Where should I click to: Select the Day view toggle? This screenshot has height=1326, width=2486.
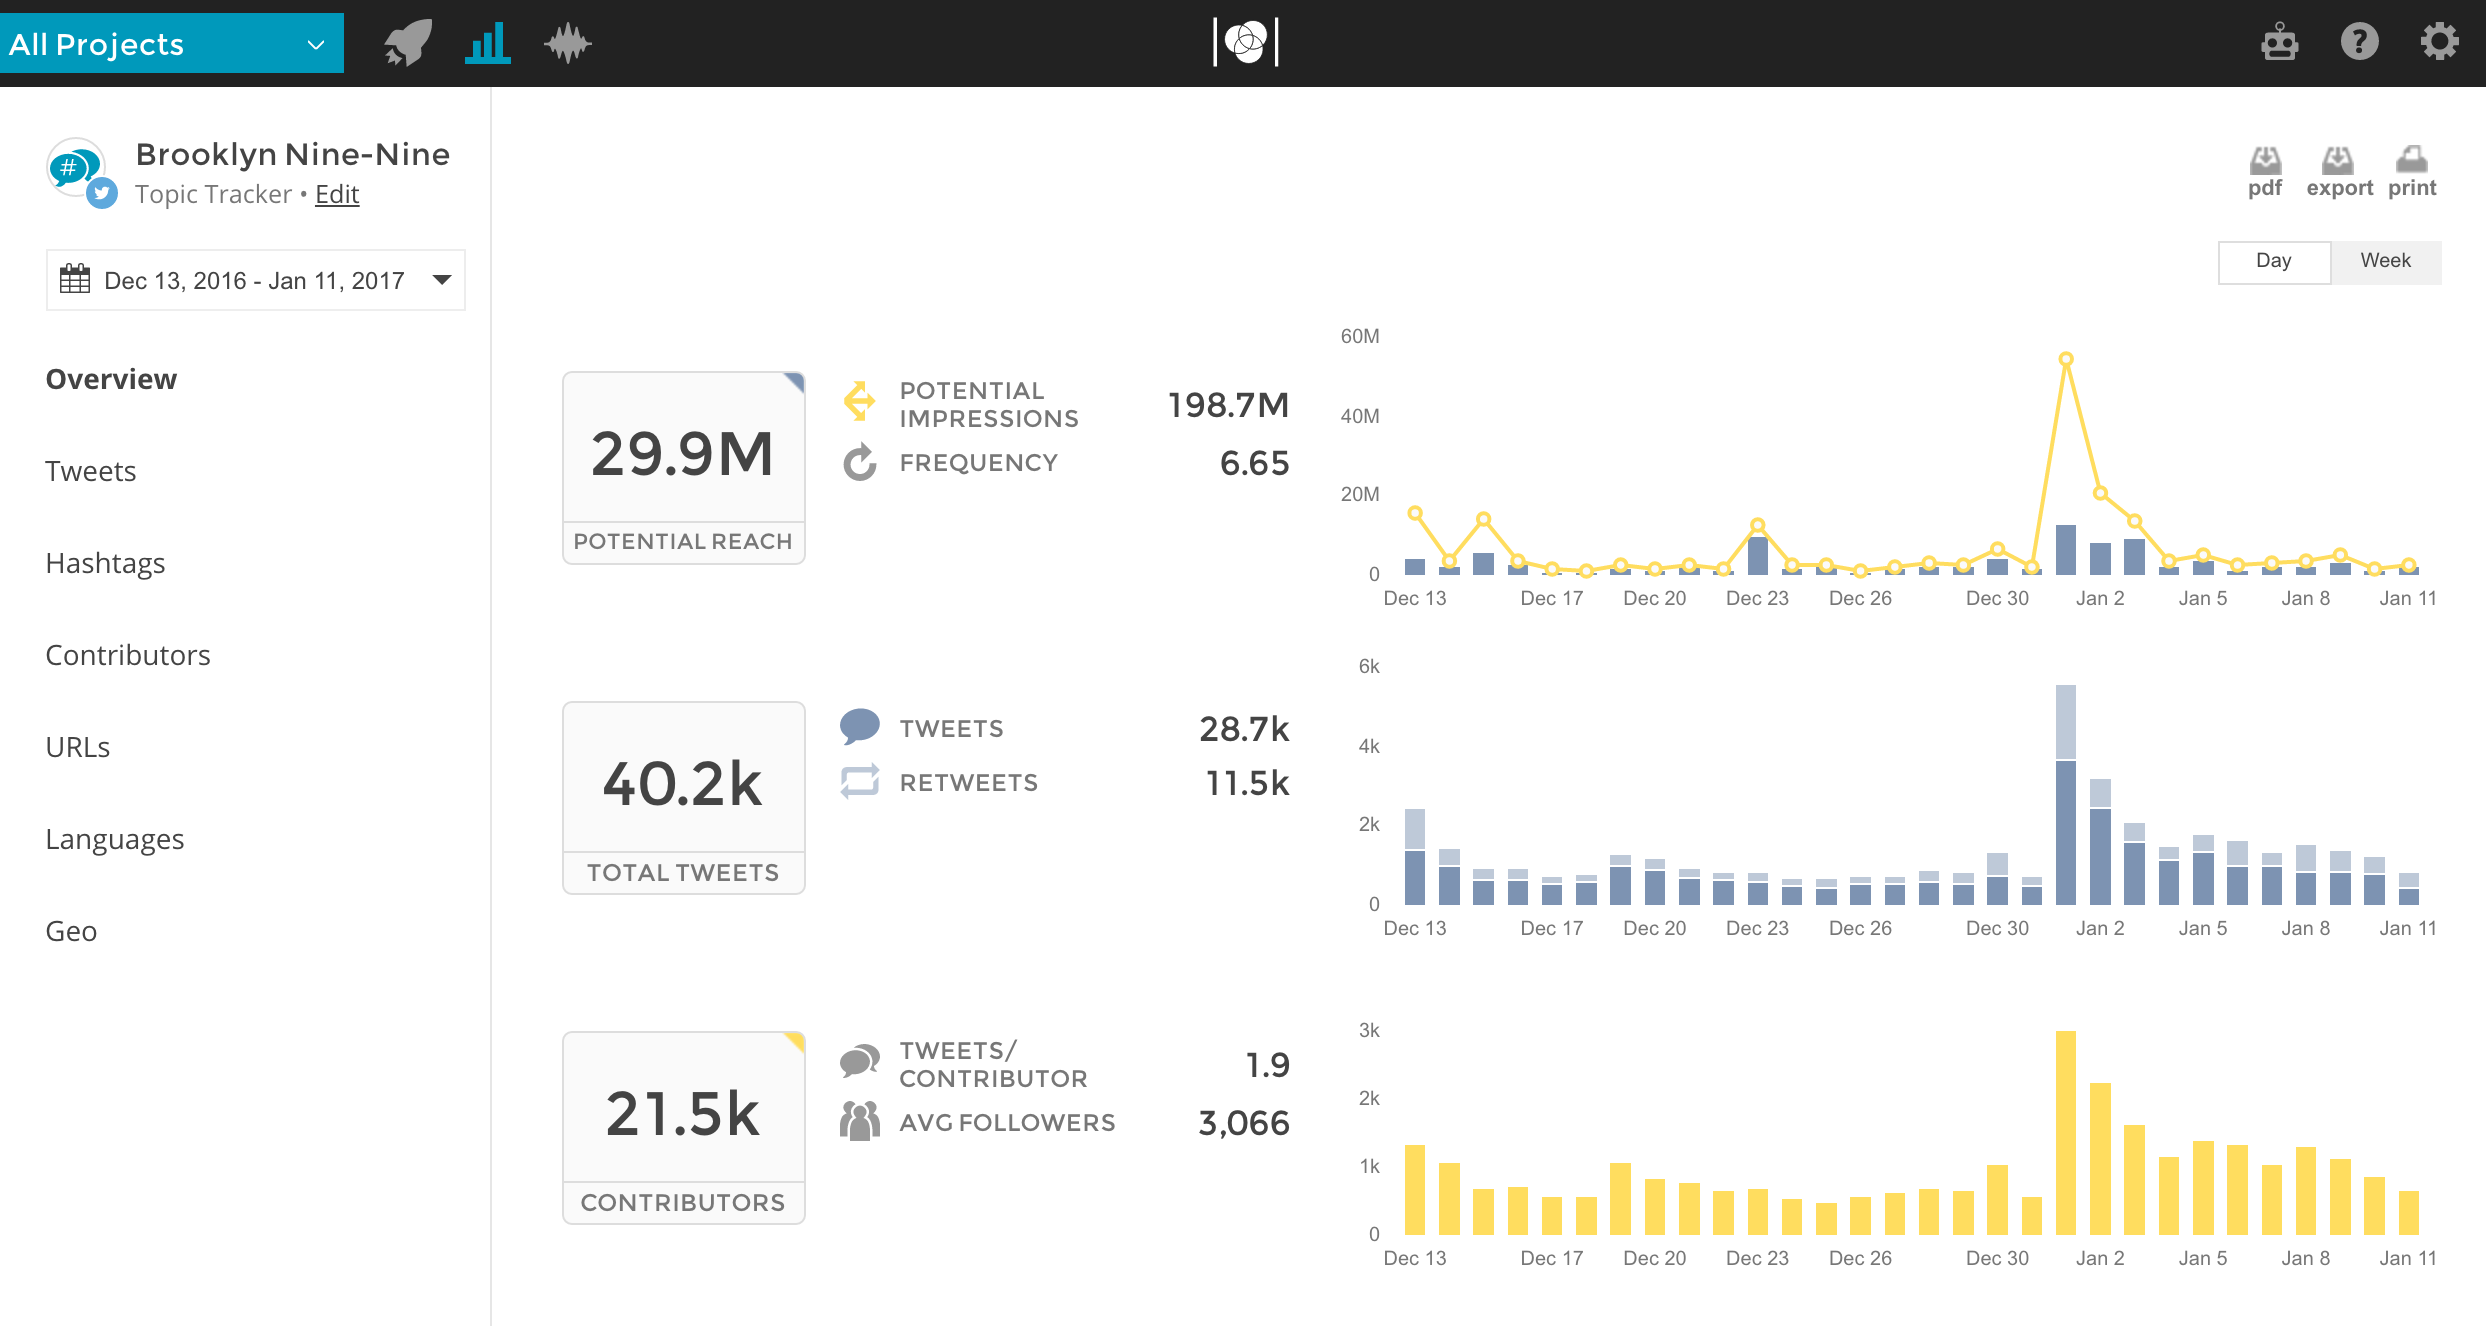point(2273,261)
